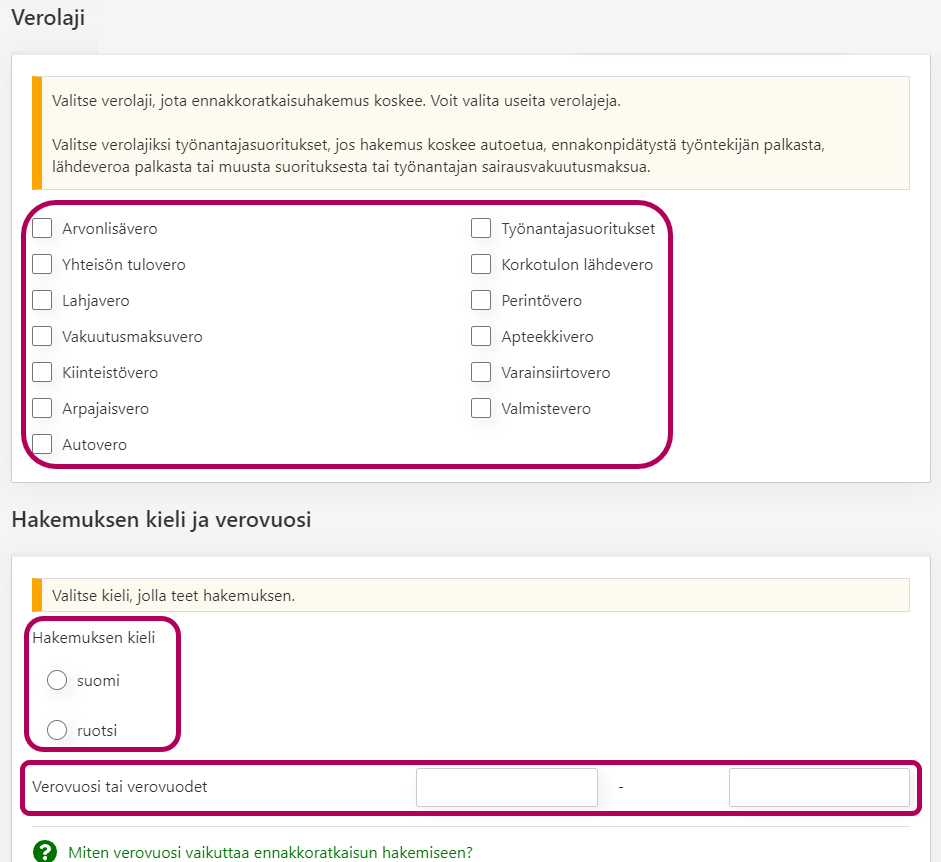Enable the Valmistevero checkbox
Screen dimensions: 941x862
(481, 409)
